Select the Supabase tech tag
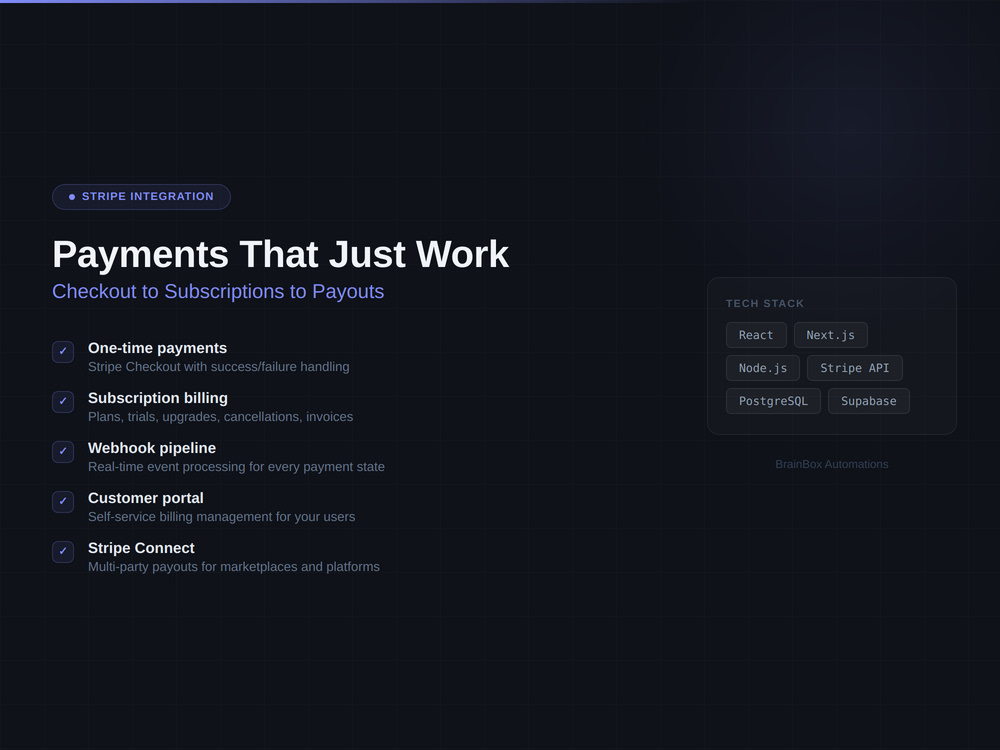 (x=869, y=401)
